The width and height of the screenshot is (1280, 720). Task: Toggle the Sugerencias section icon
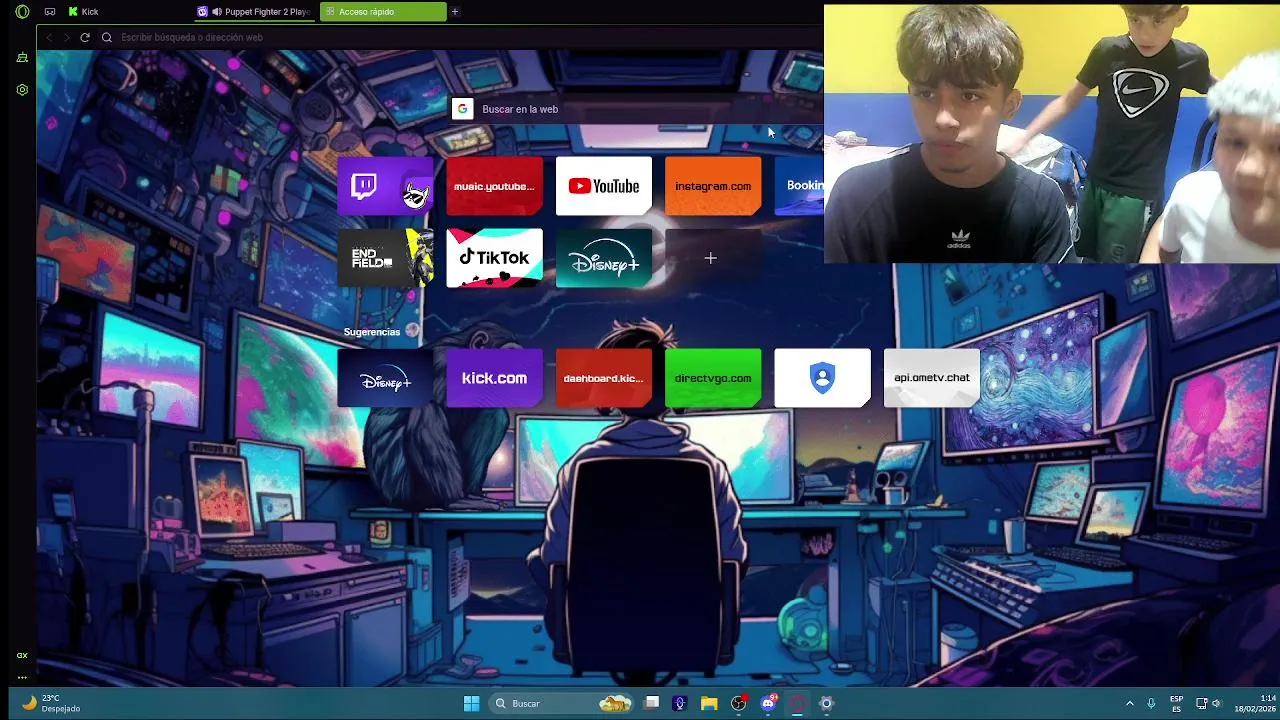pos(412,331)
